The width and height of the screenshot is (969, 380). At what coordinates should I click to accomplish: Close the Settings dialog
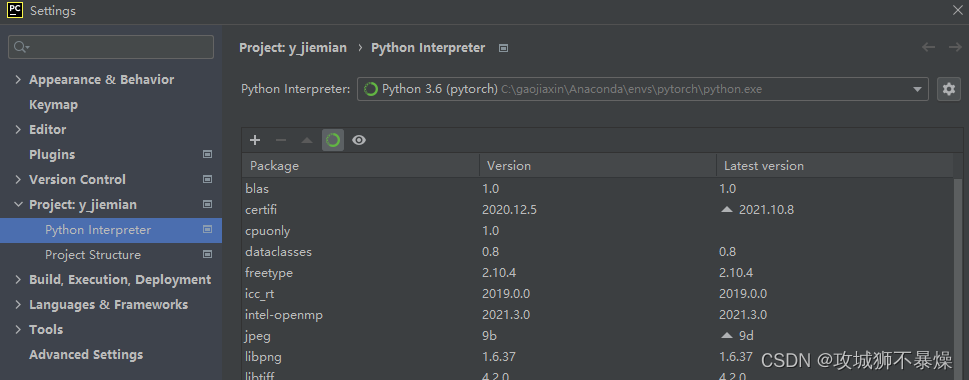coord(957,10)
